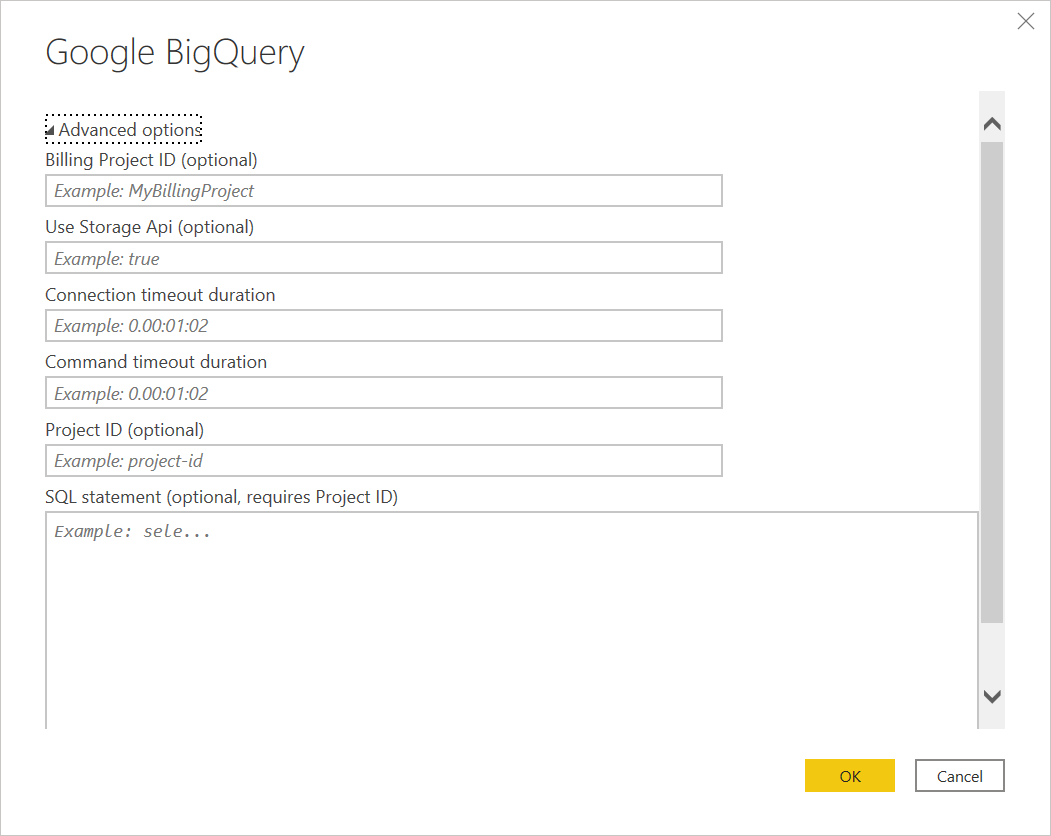Click the "Project ID (optional)" label

click(x=125, y=430)
